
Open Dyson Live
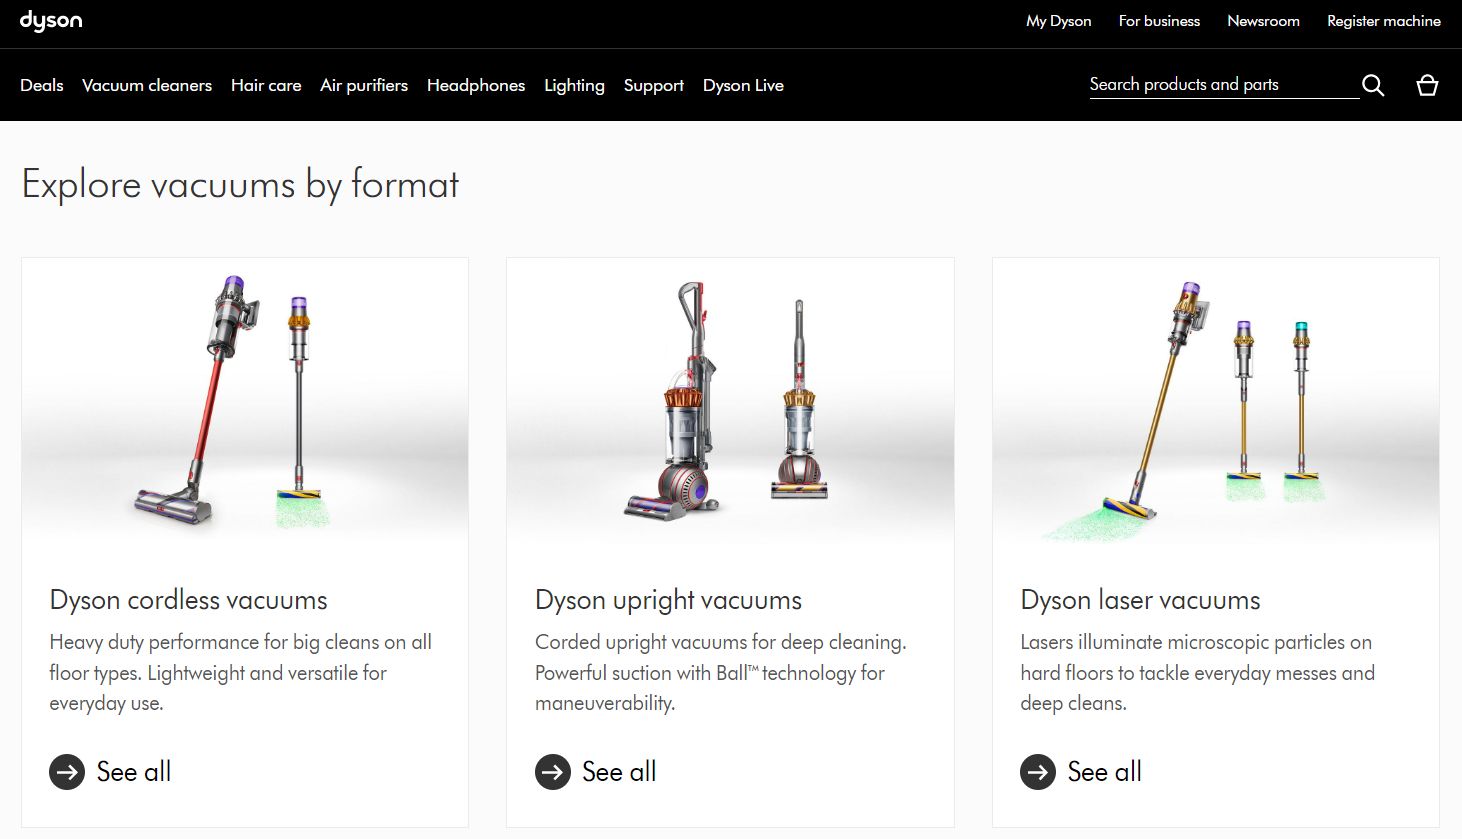743,85
